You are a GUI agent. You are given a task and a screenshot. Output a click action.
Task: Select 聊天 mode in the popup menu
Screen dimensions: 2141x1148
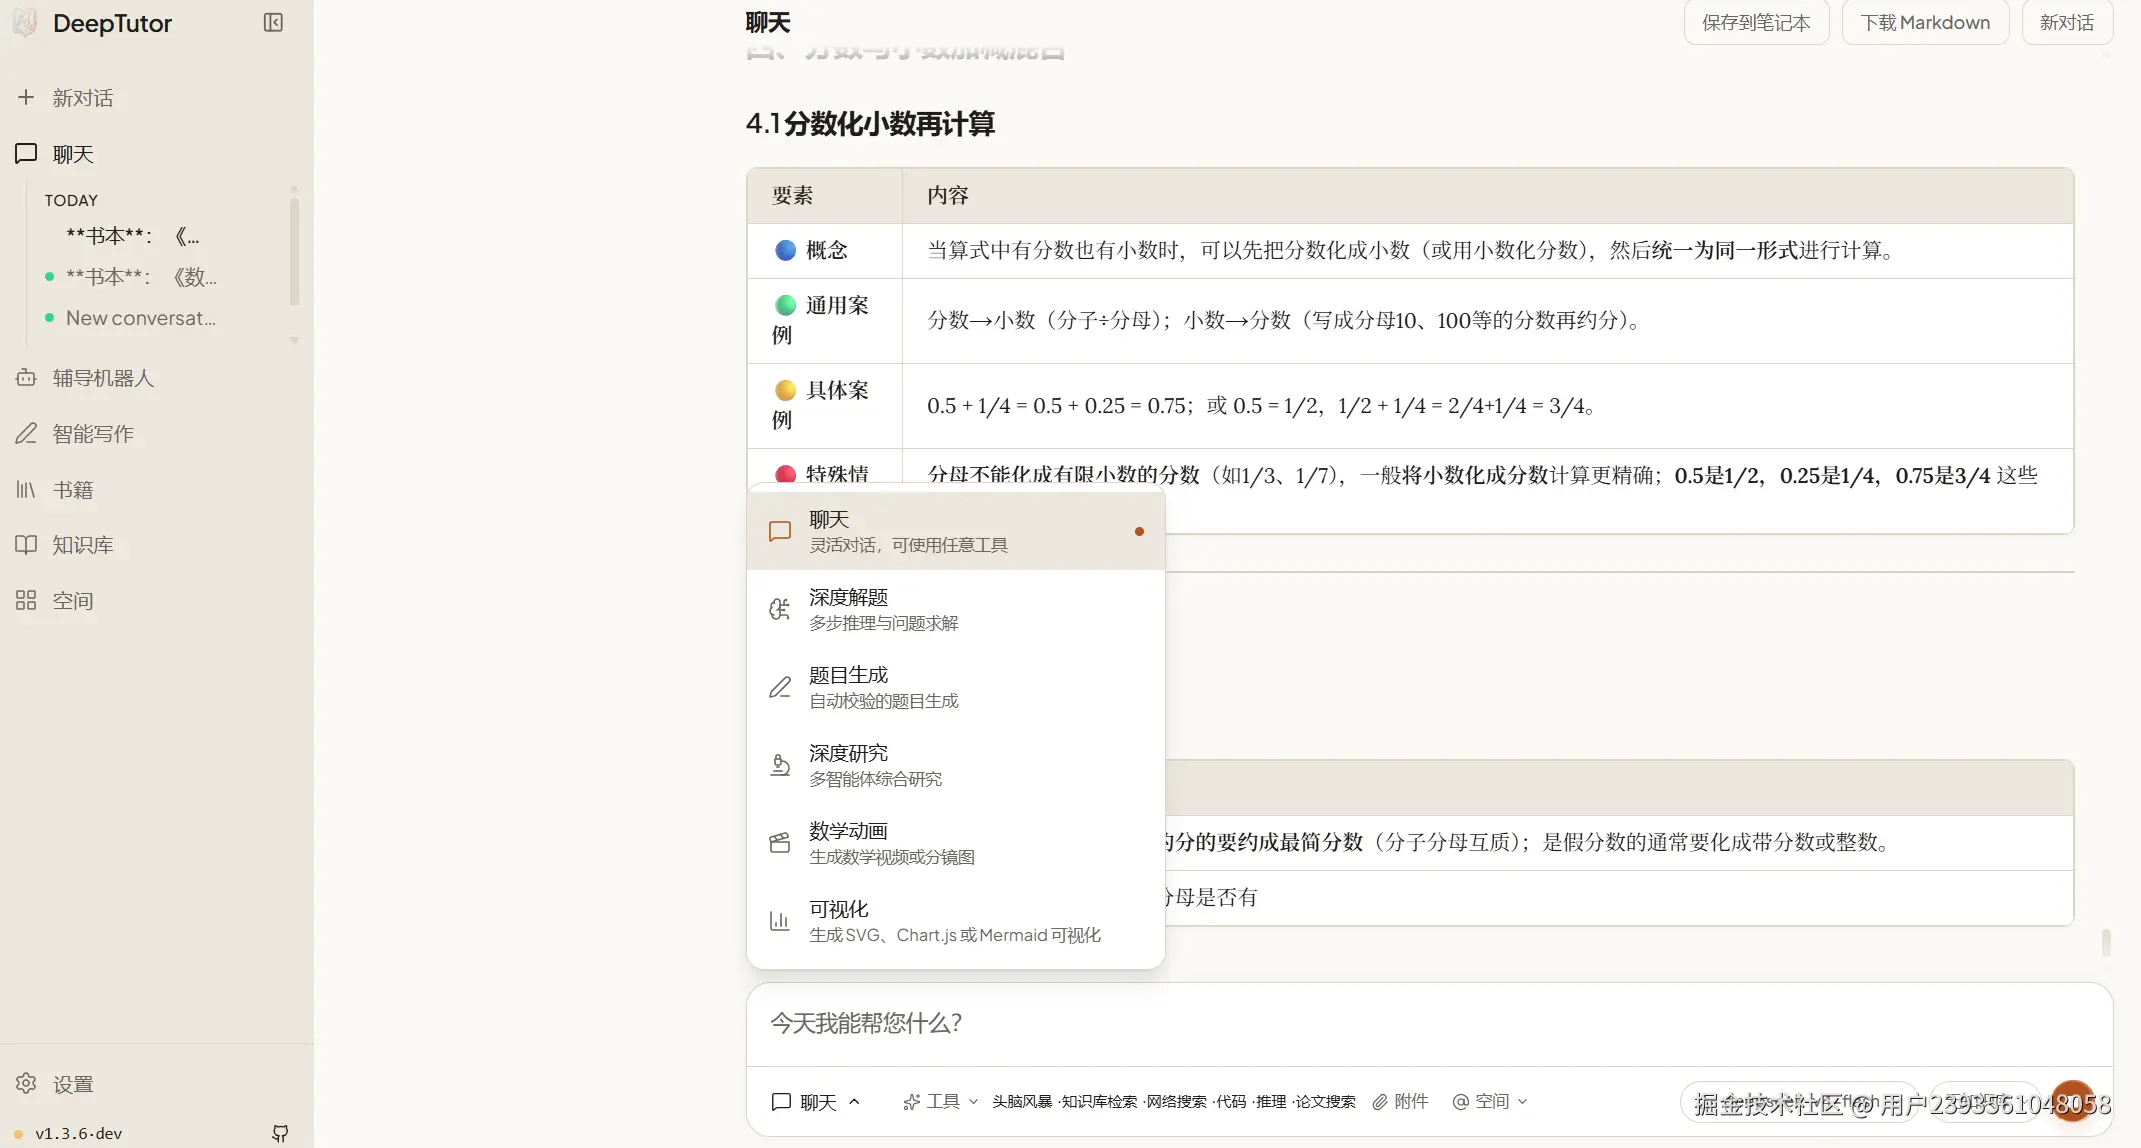point(956,531)
